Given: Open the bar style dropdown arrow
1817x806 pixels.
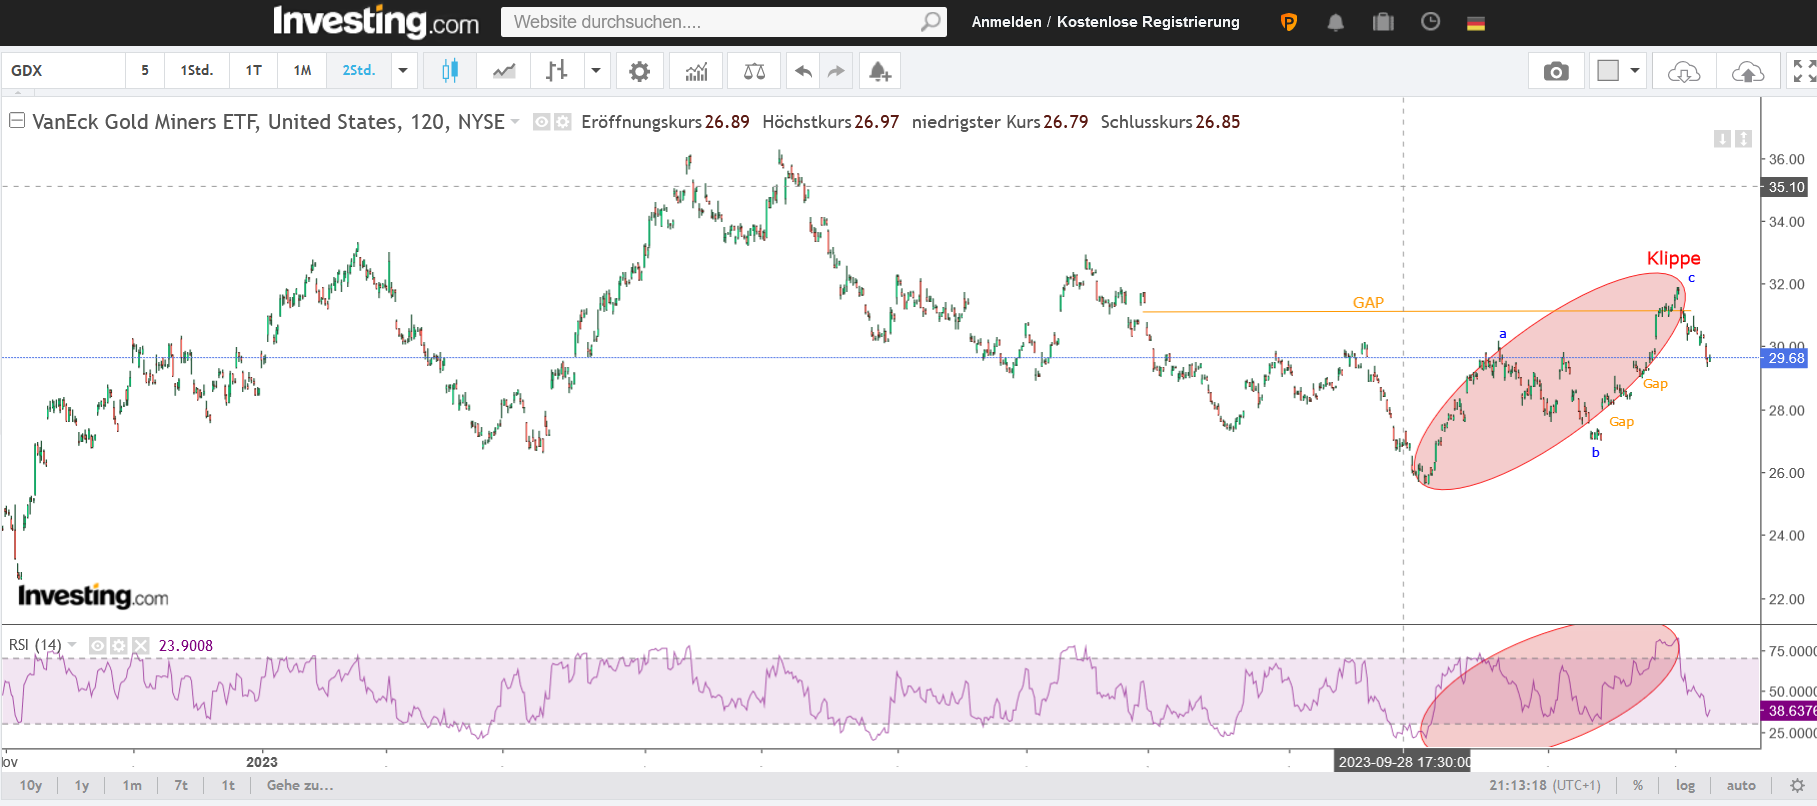Looking at the screenshot, I should click(x=596, y=71).
